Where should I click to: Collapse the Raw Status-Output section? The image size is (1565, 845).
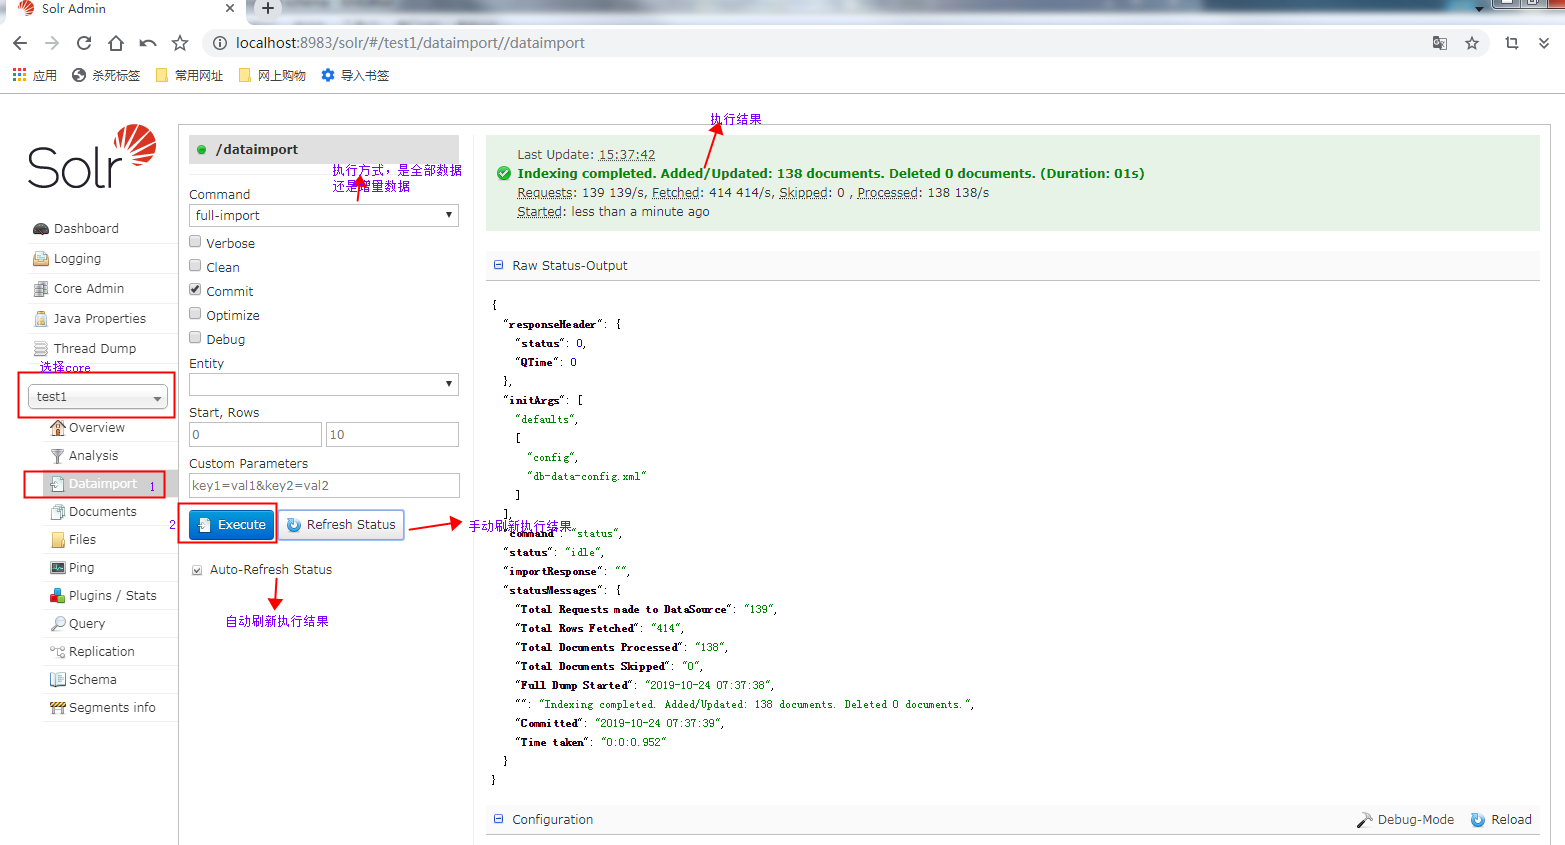[x=498, y=266]
